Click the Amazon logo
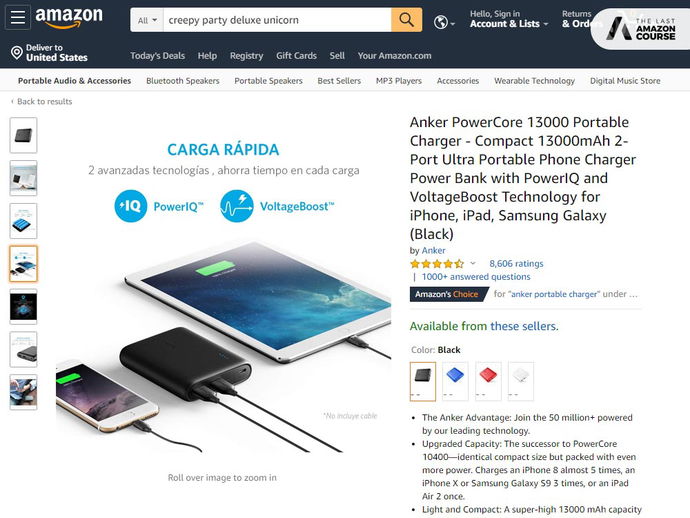The width and height of the screenshot is (690, 518). 69,18
